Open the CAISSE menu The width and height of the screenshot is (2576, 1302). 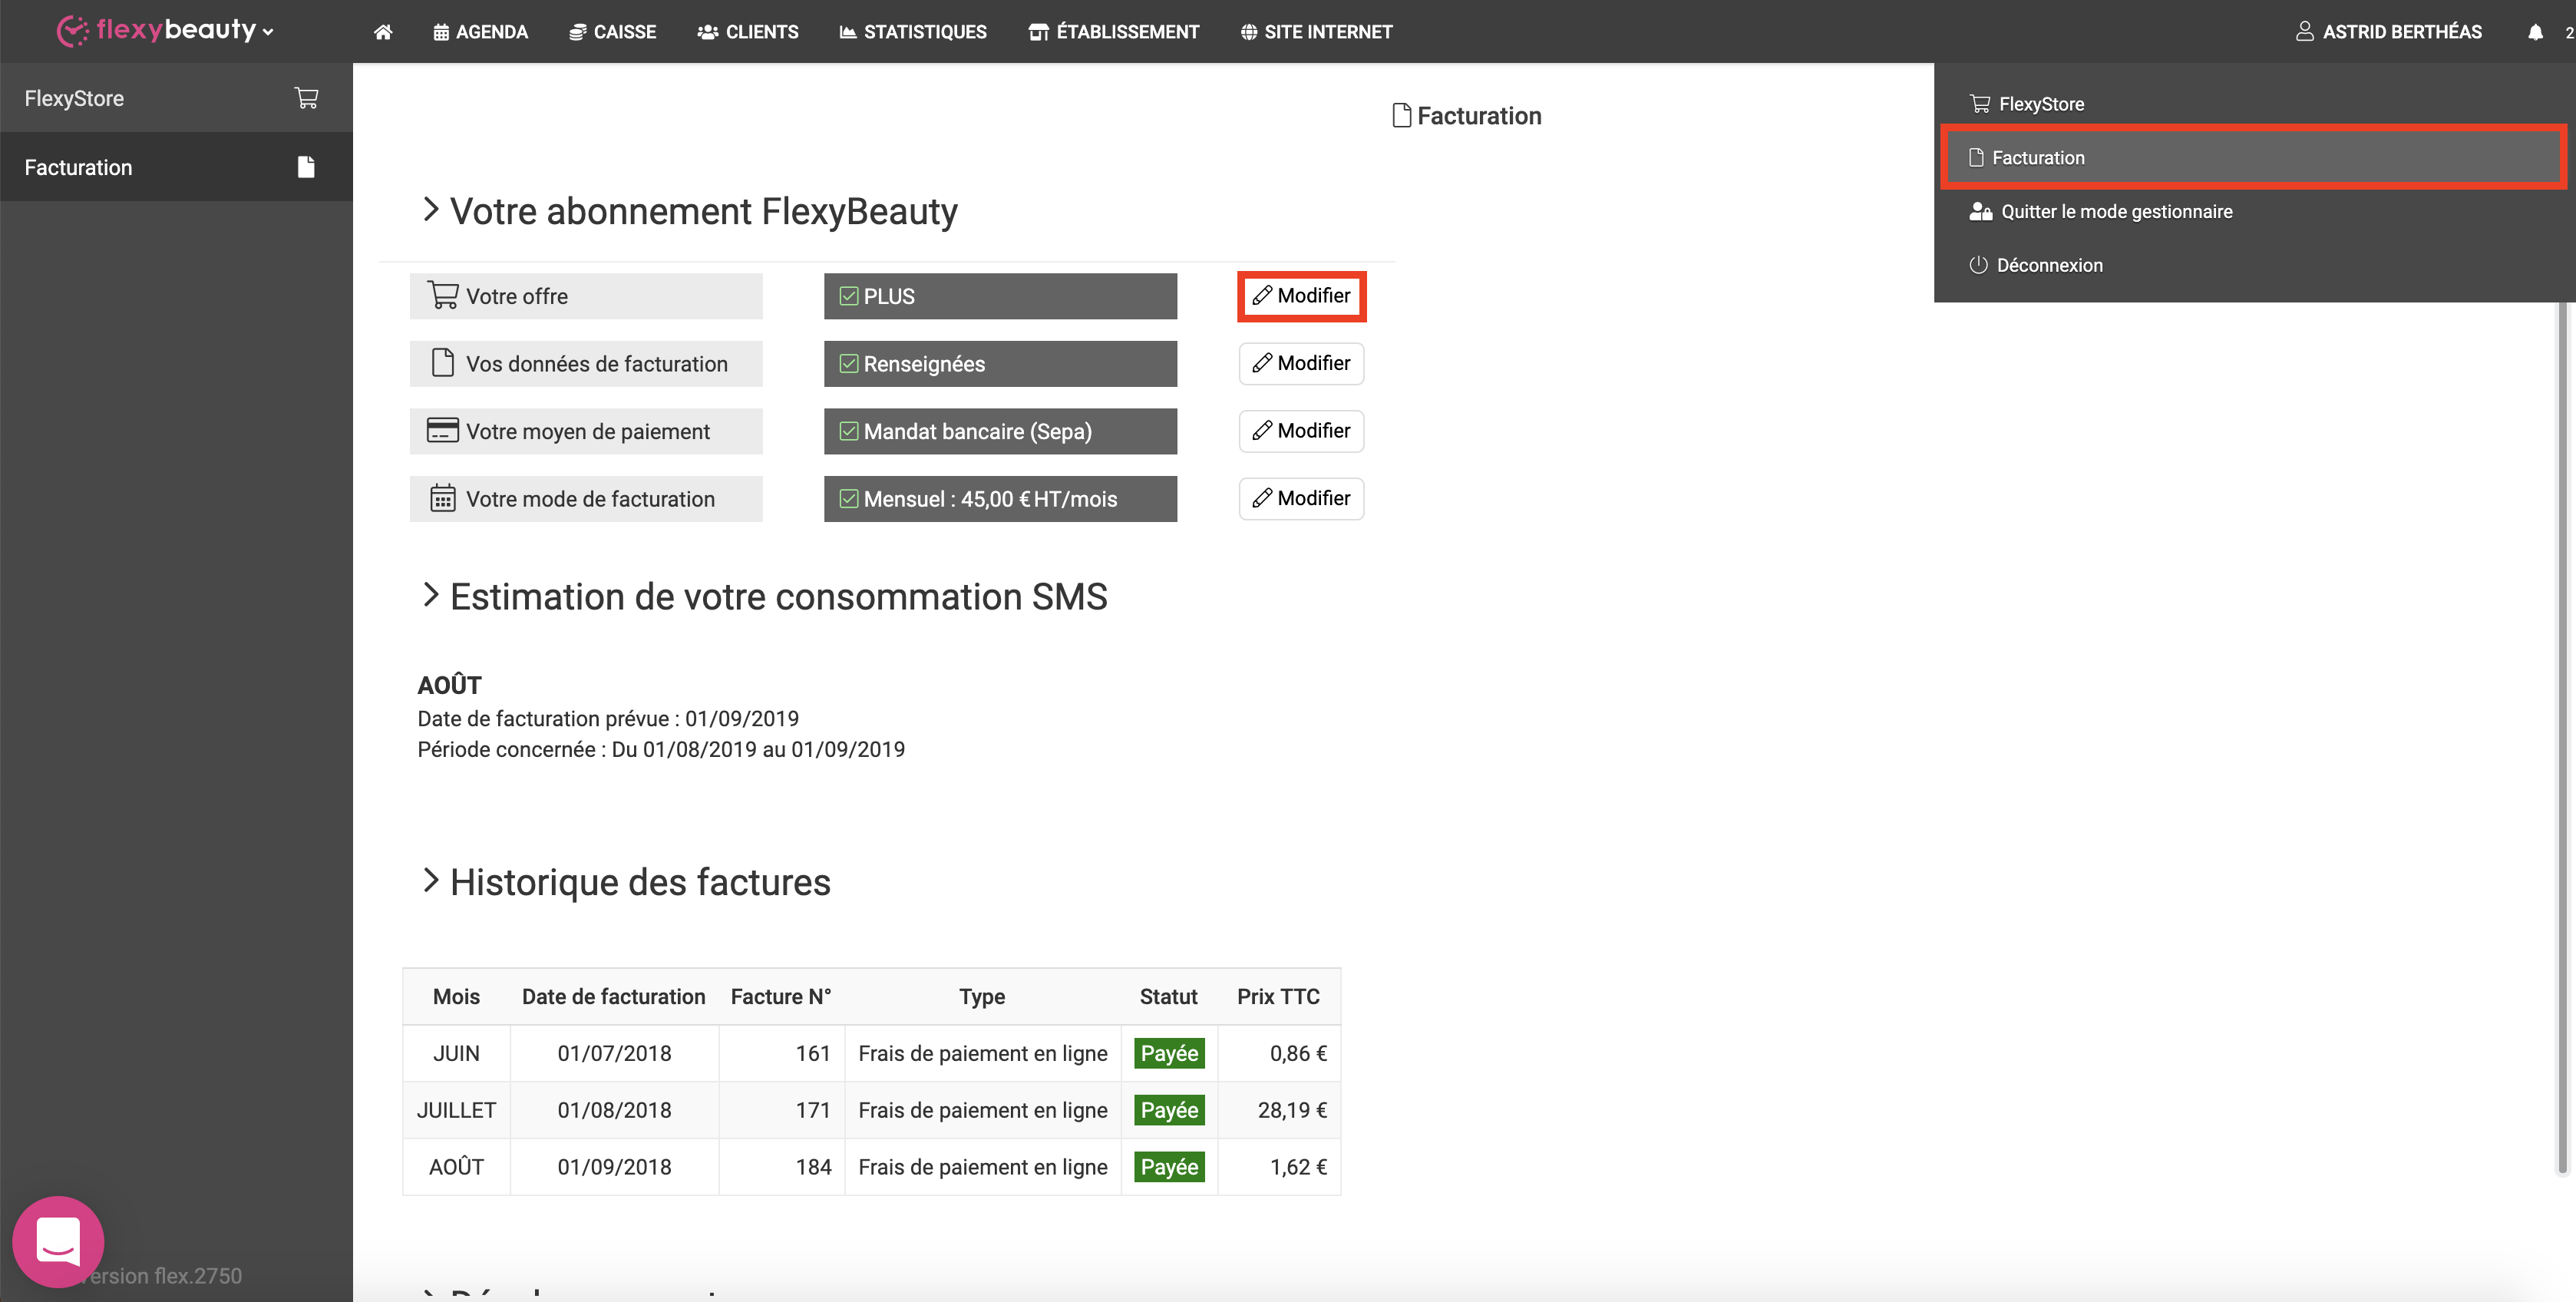tap(612, 32)
